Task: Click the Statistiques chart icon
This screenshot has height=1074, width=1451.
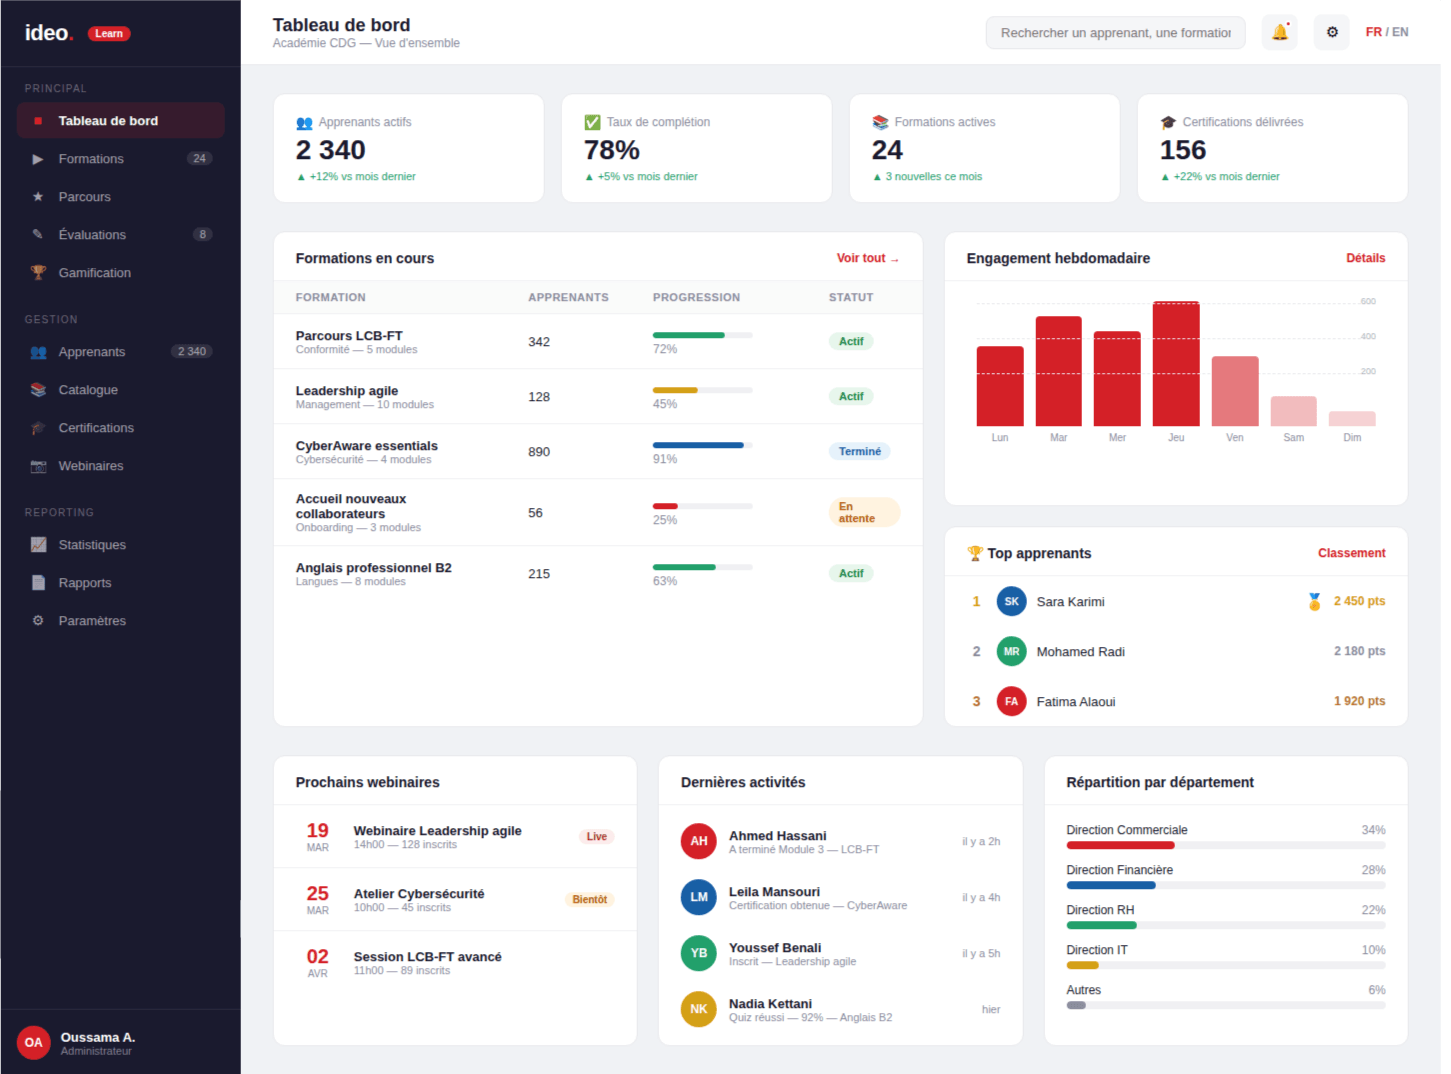Action: point(38,545)
